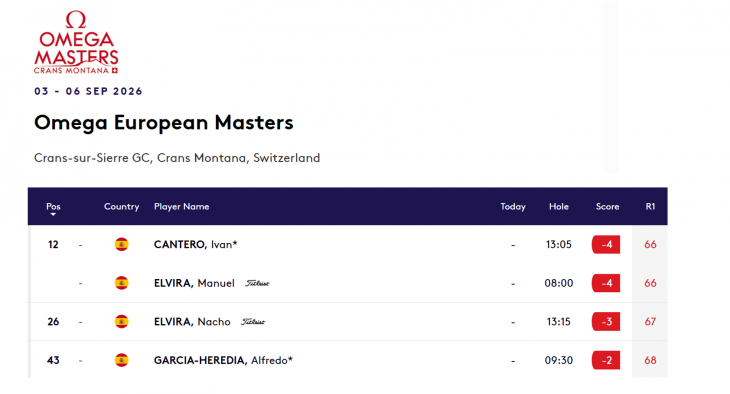Viewport: 730px width, 394px height.
Task: Click the R1 score 68 for Garcia-Heredia
Action: [650, 360]
